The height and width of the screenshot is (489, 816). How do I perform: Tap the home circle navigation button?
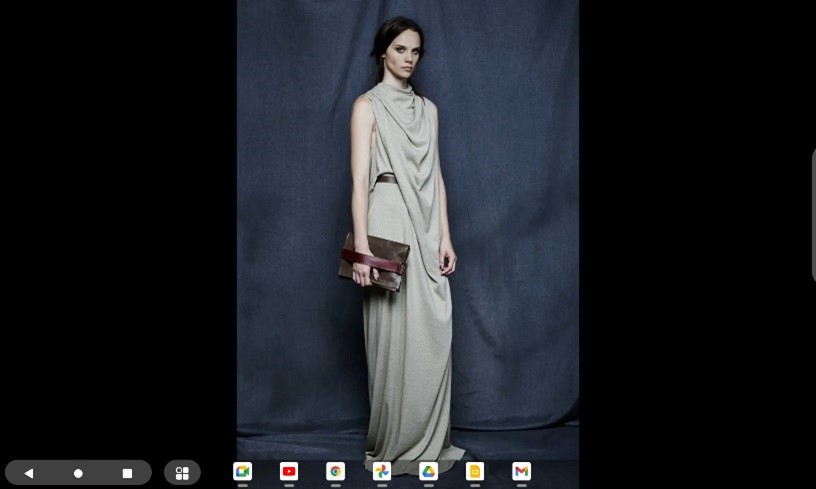[x=78, y=473]
